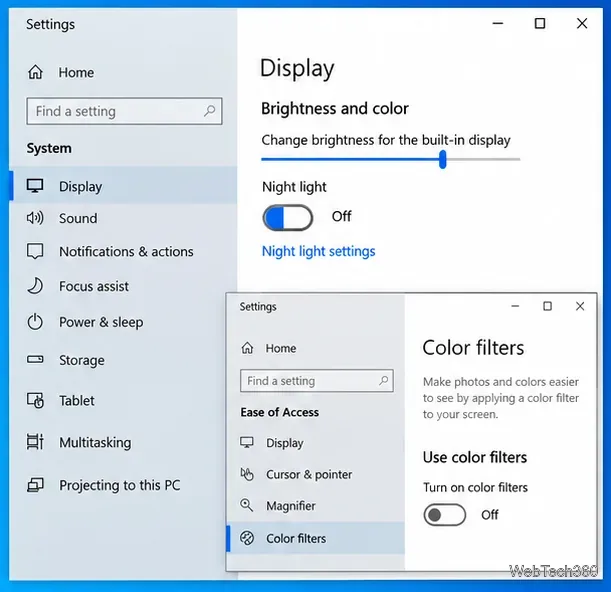Select Display in the System sidebar

click(x=123, y=186)
